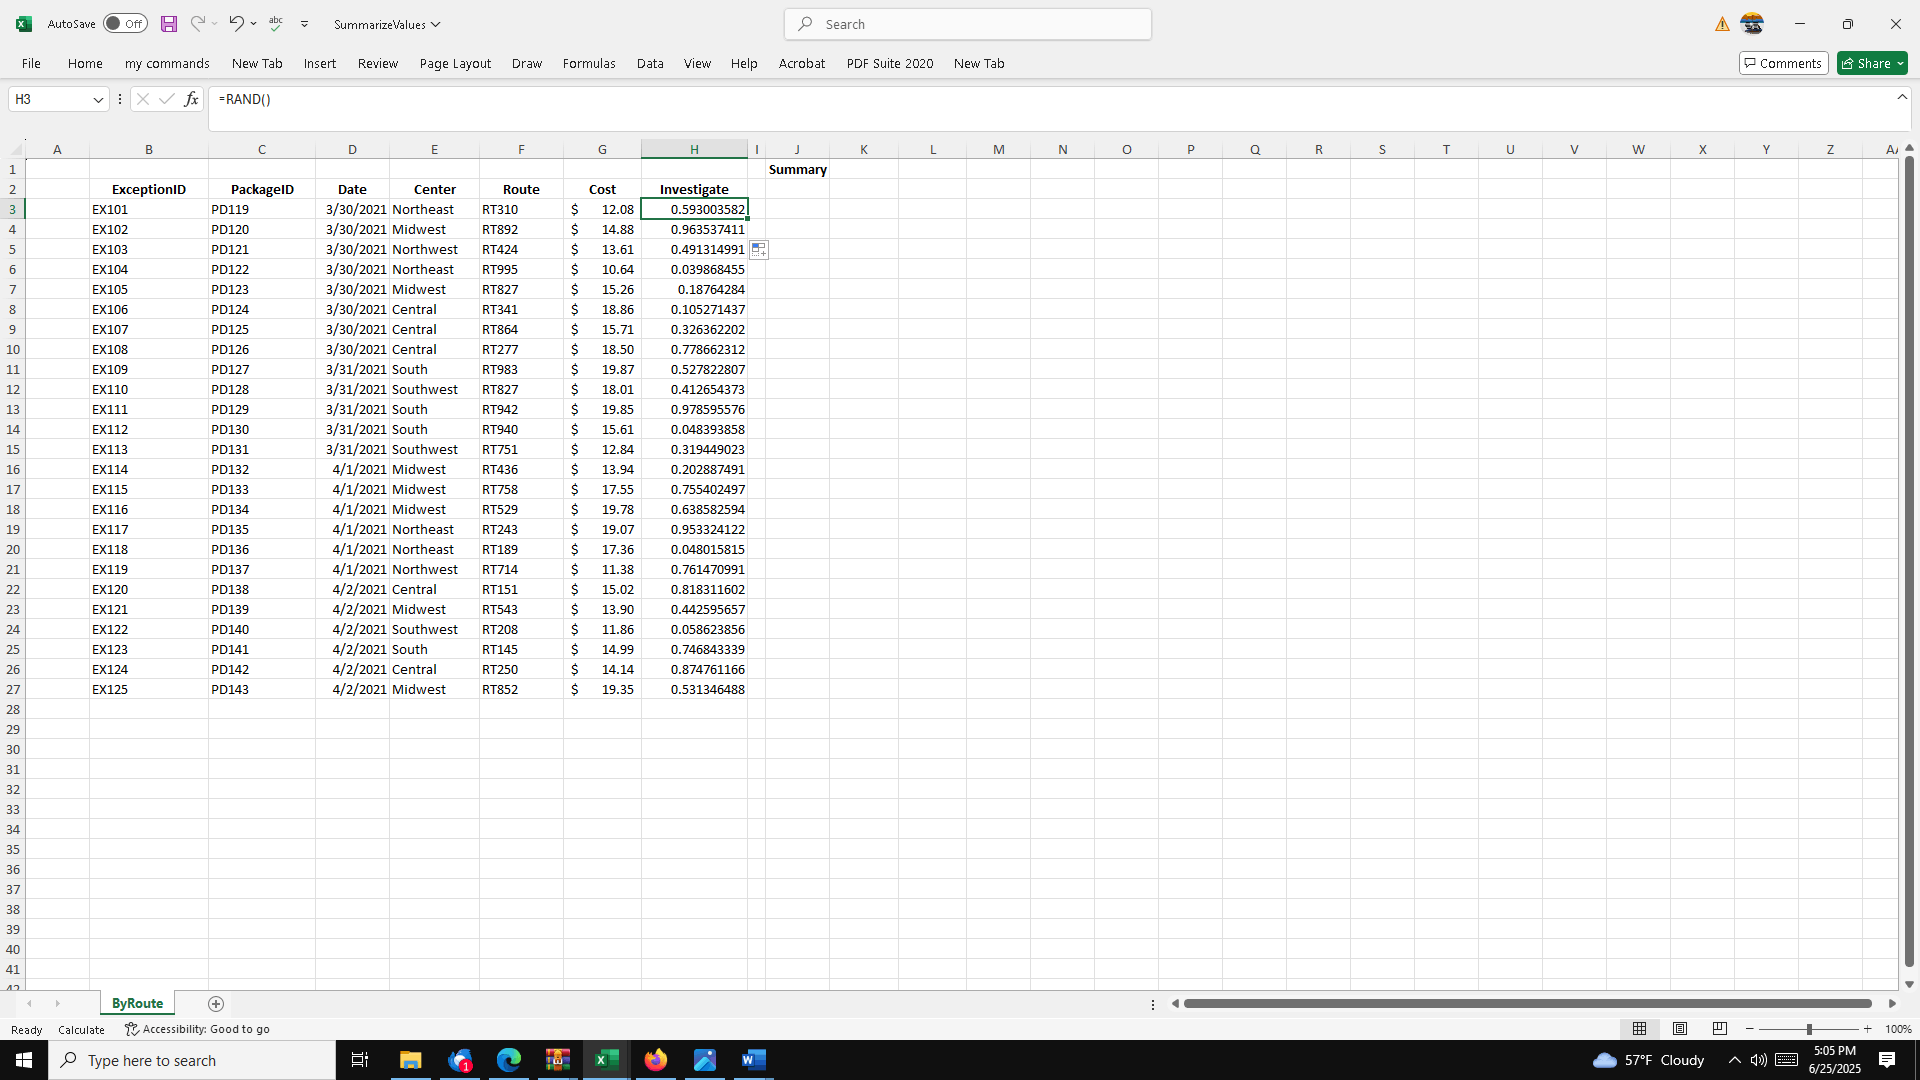Select the ByRoute sheet tab
This screenshot has height=1080, width=1920.
coord(137,1003)
